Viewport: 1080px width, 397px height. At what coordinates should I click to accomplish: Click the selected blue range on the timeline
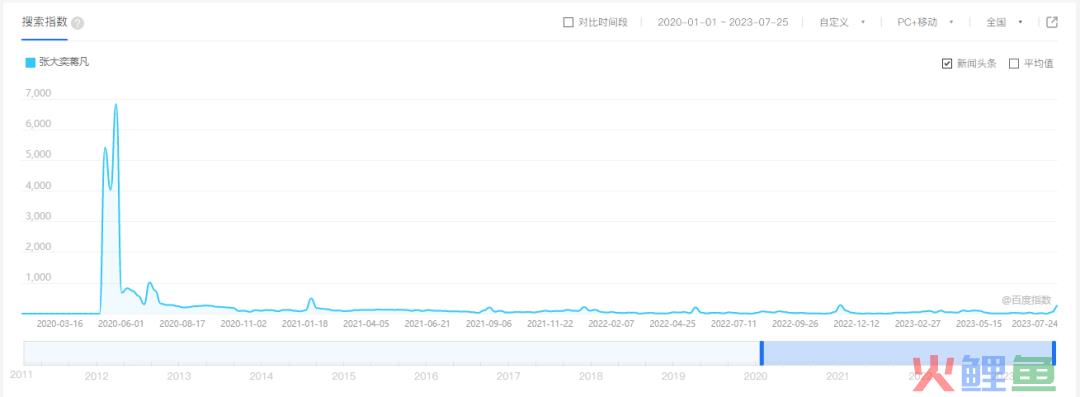(x=908, y=353)
